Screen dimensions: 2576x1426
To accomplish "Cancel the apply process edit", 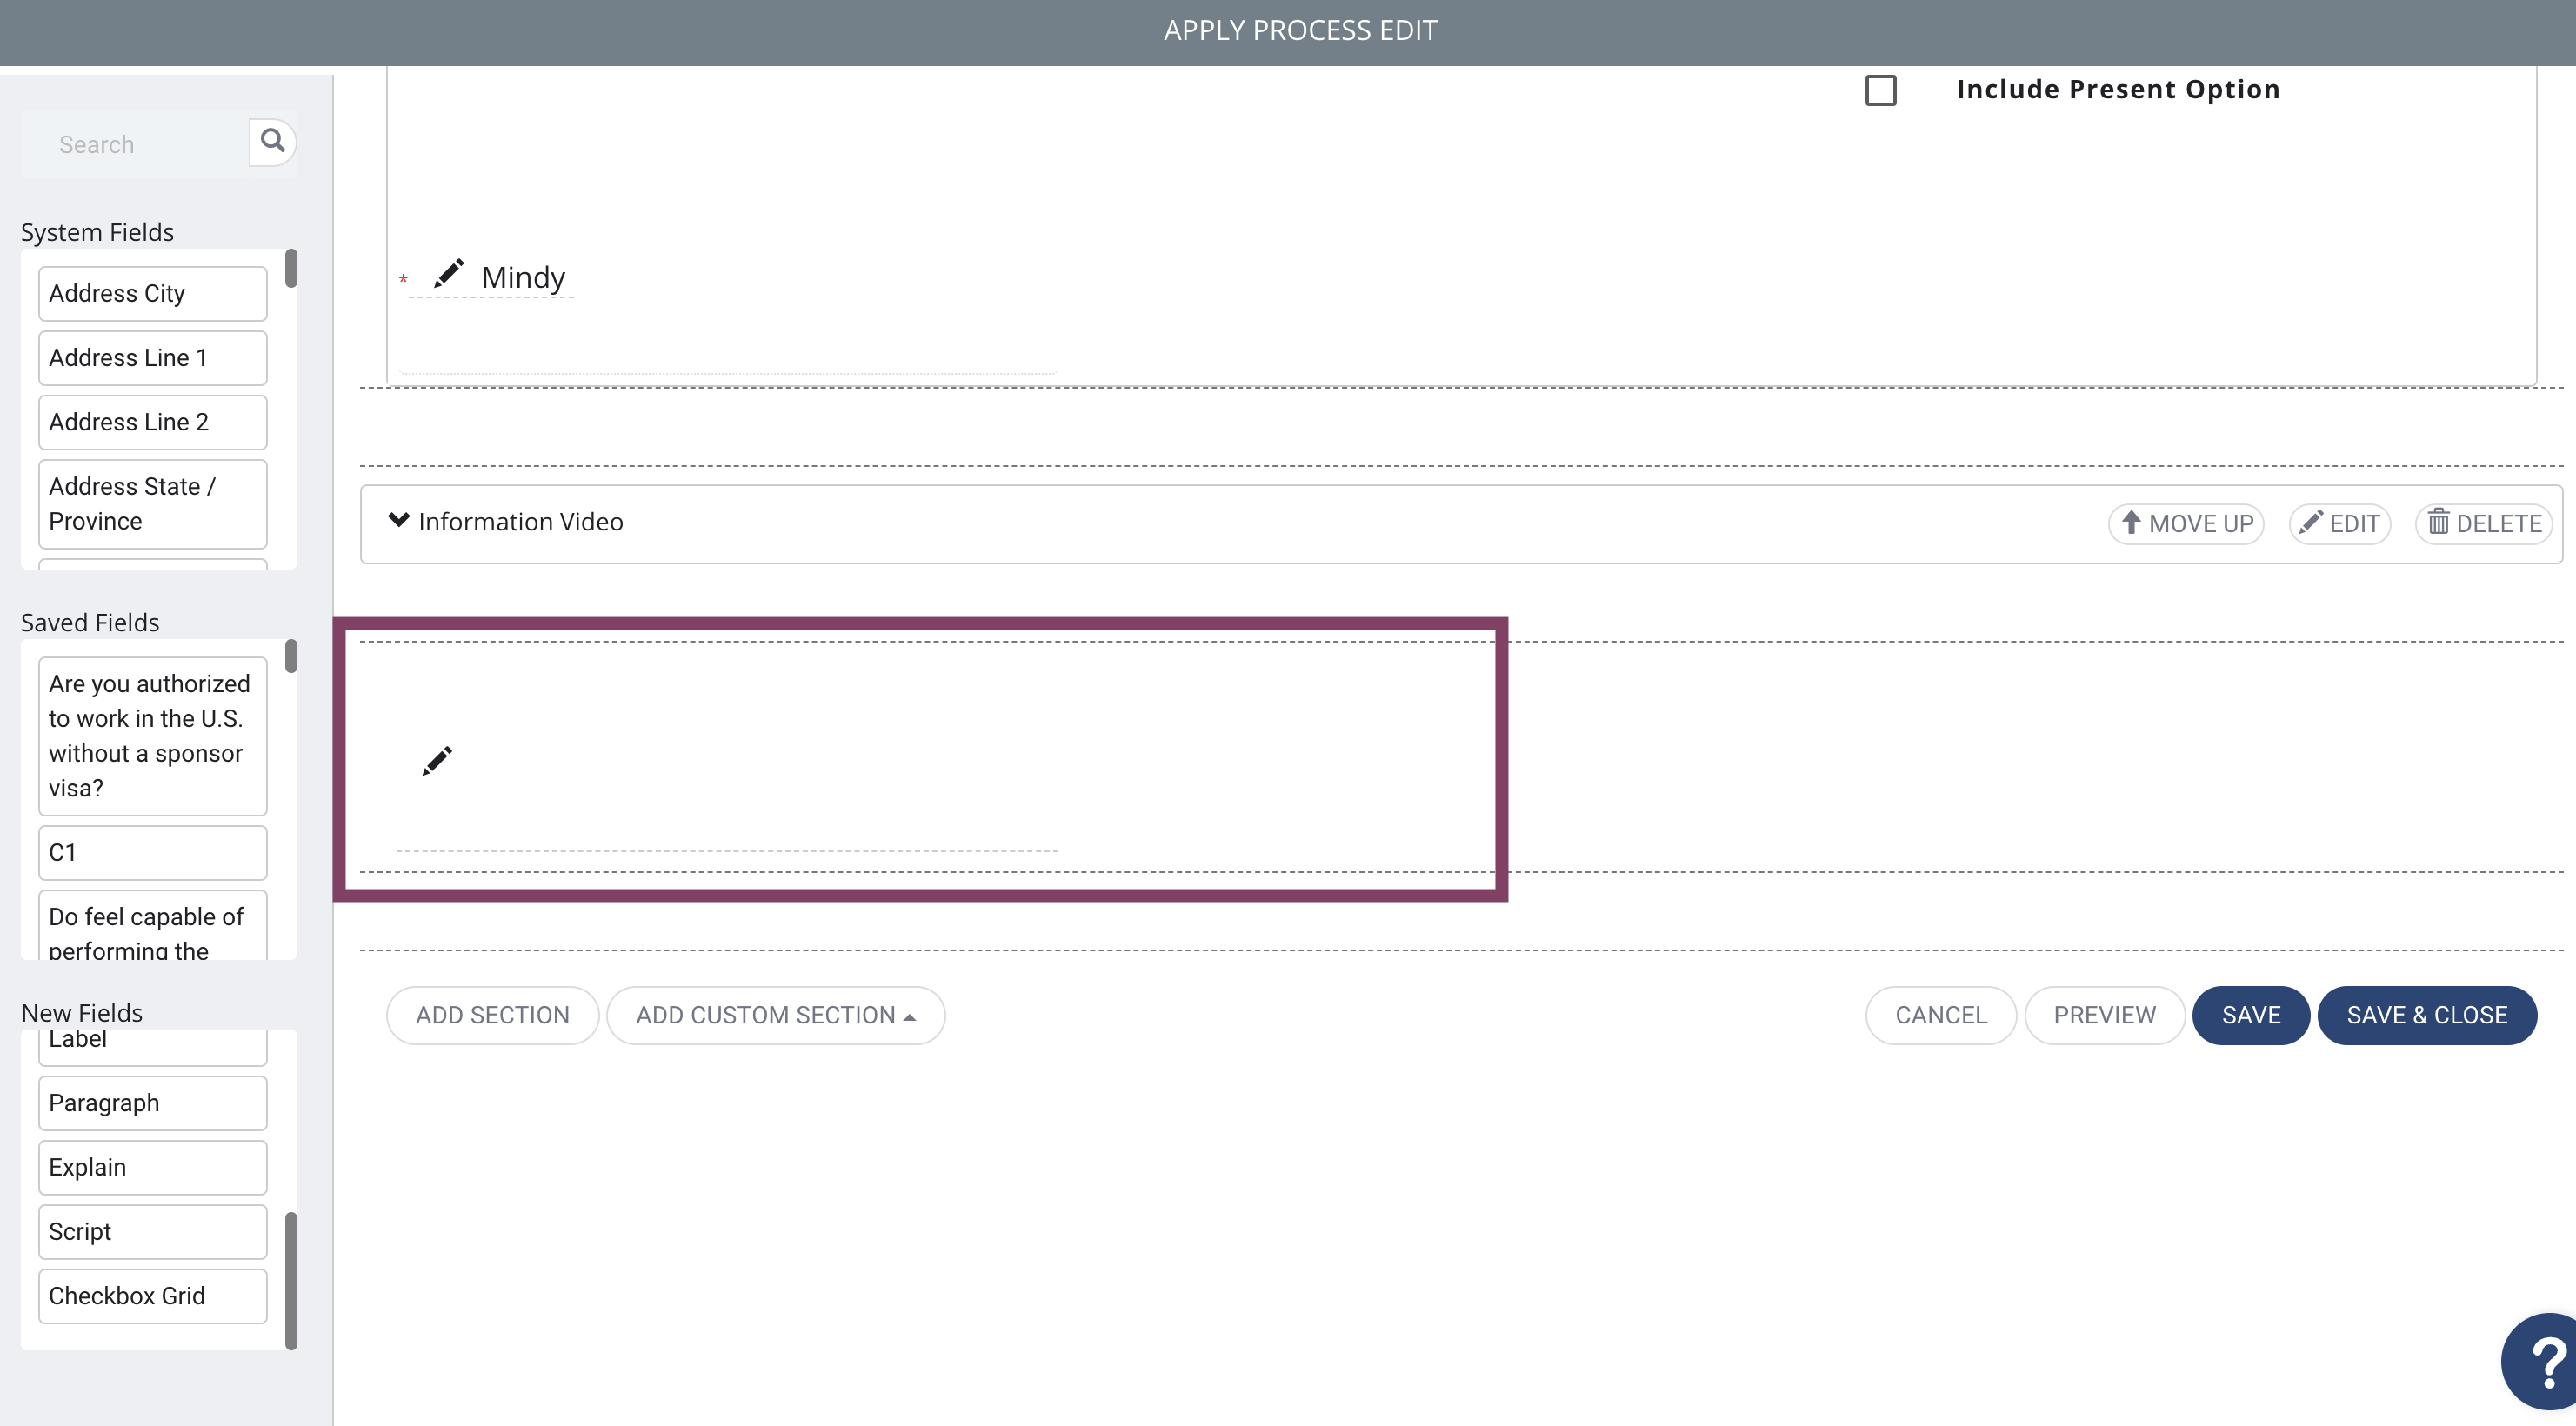I will pyautogui.click(x=1940, y=1015).
